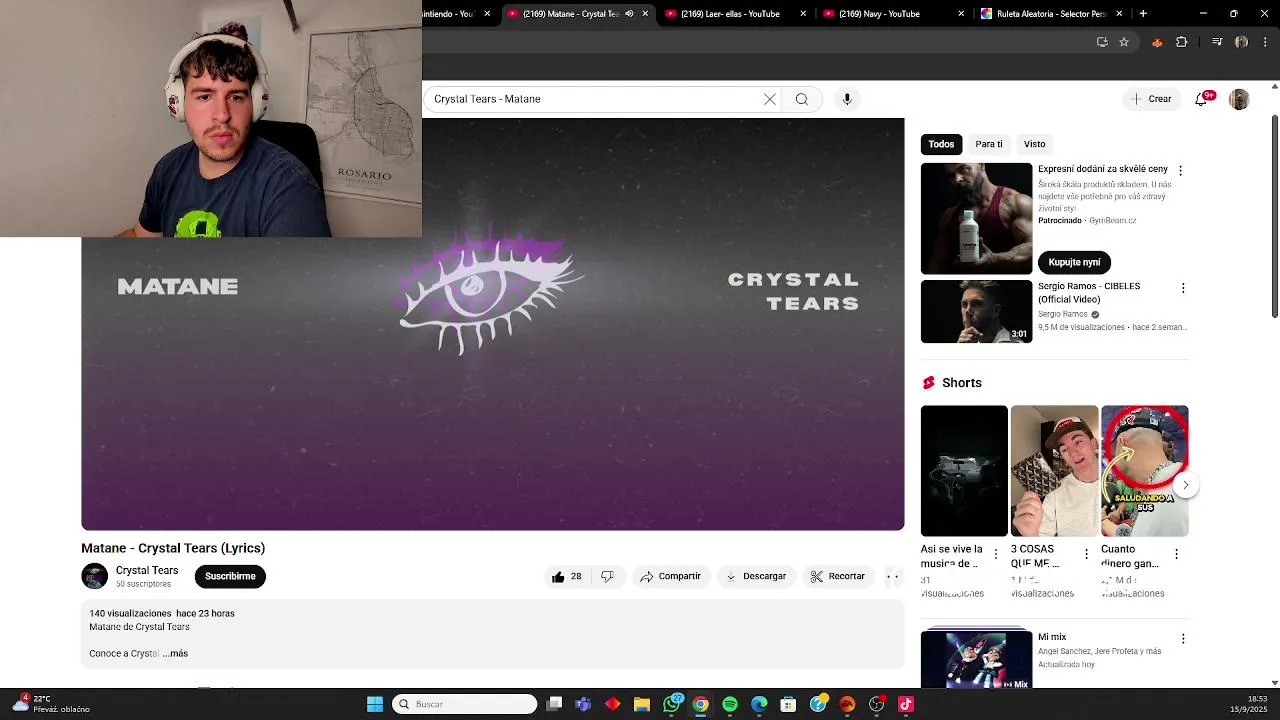Open weather widget showing 22°C
The height and width of the screenshot is (720, 1280).
click(x=50, y=704)
